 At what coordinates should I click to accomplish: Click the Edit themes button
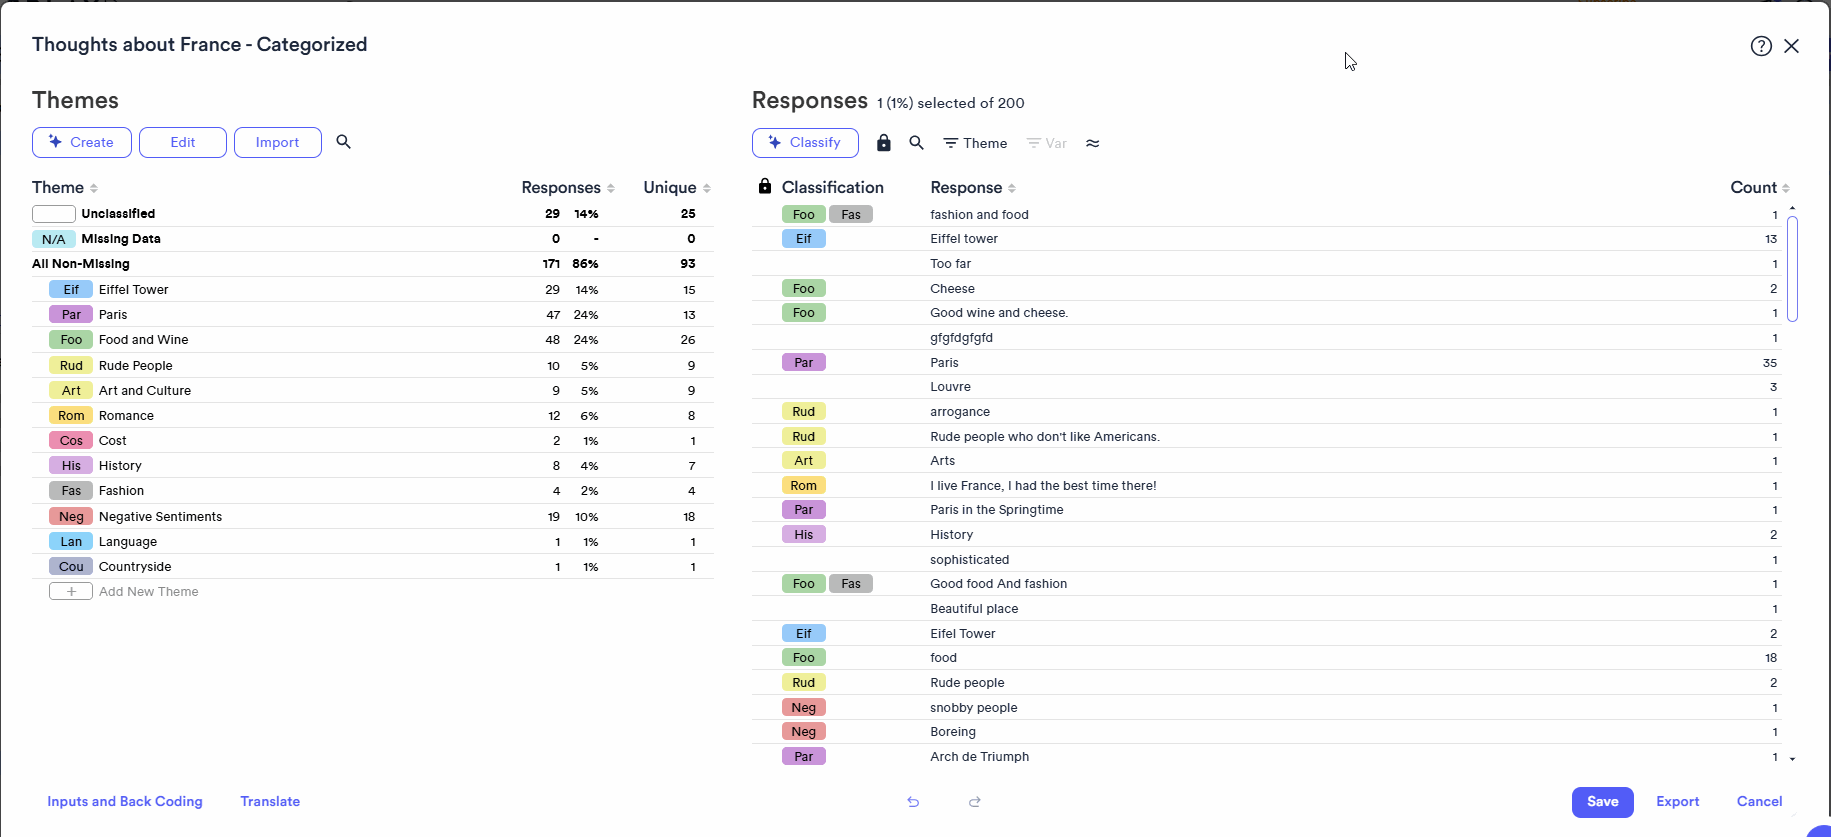183,142
